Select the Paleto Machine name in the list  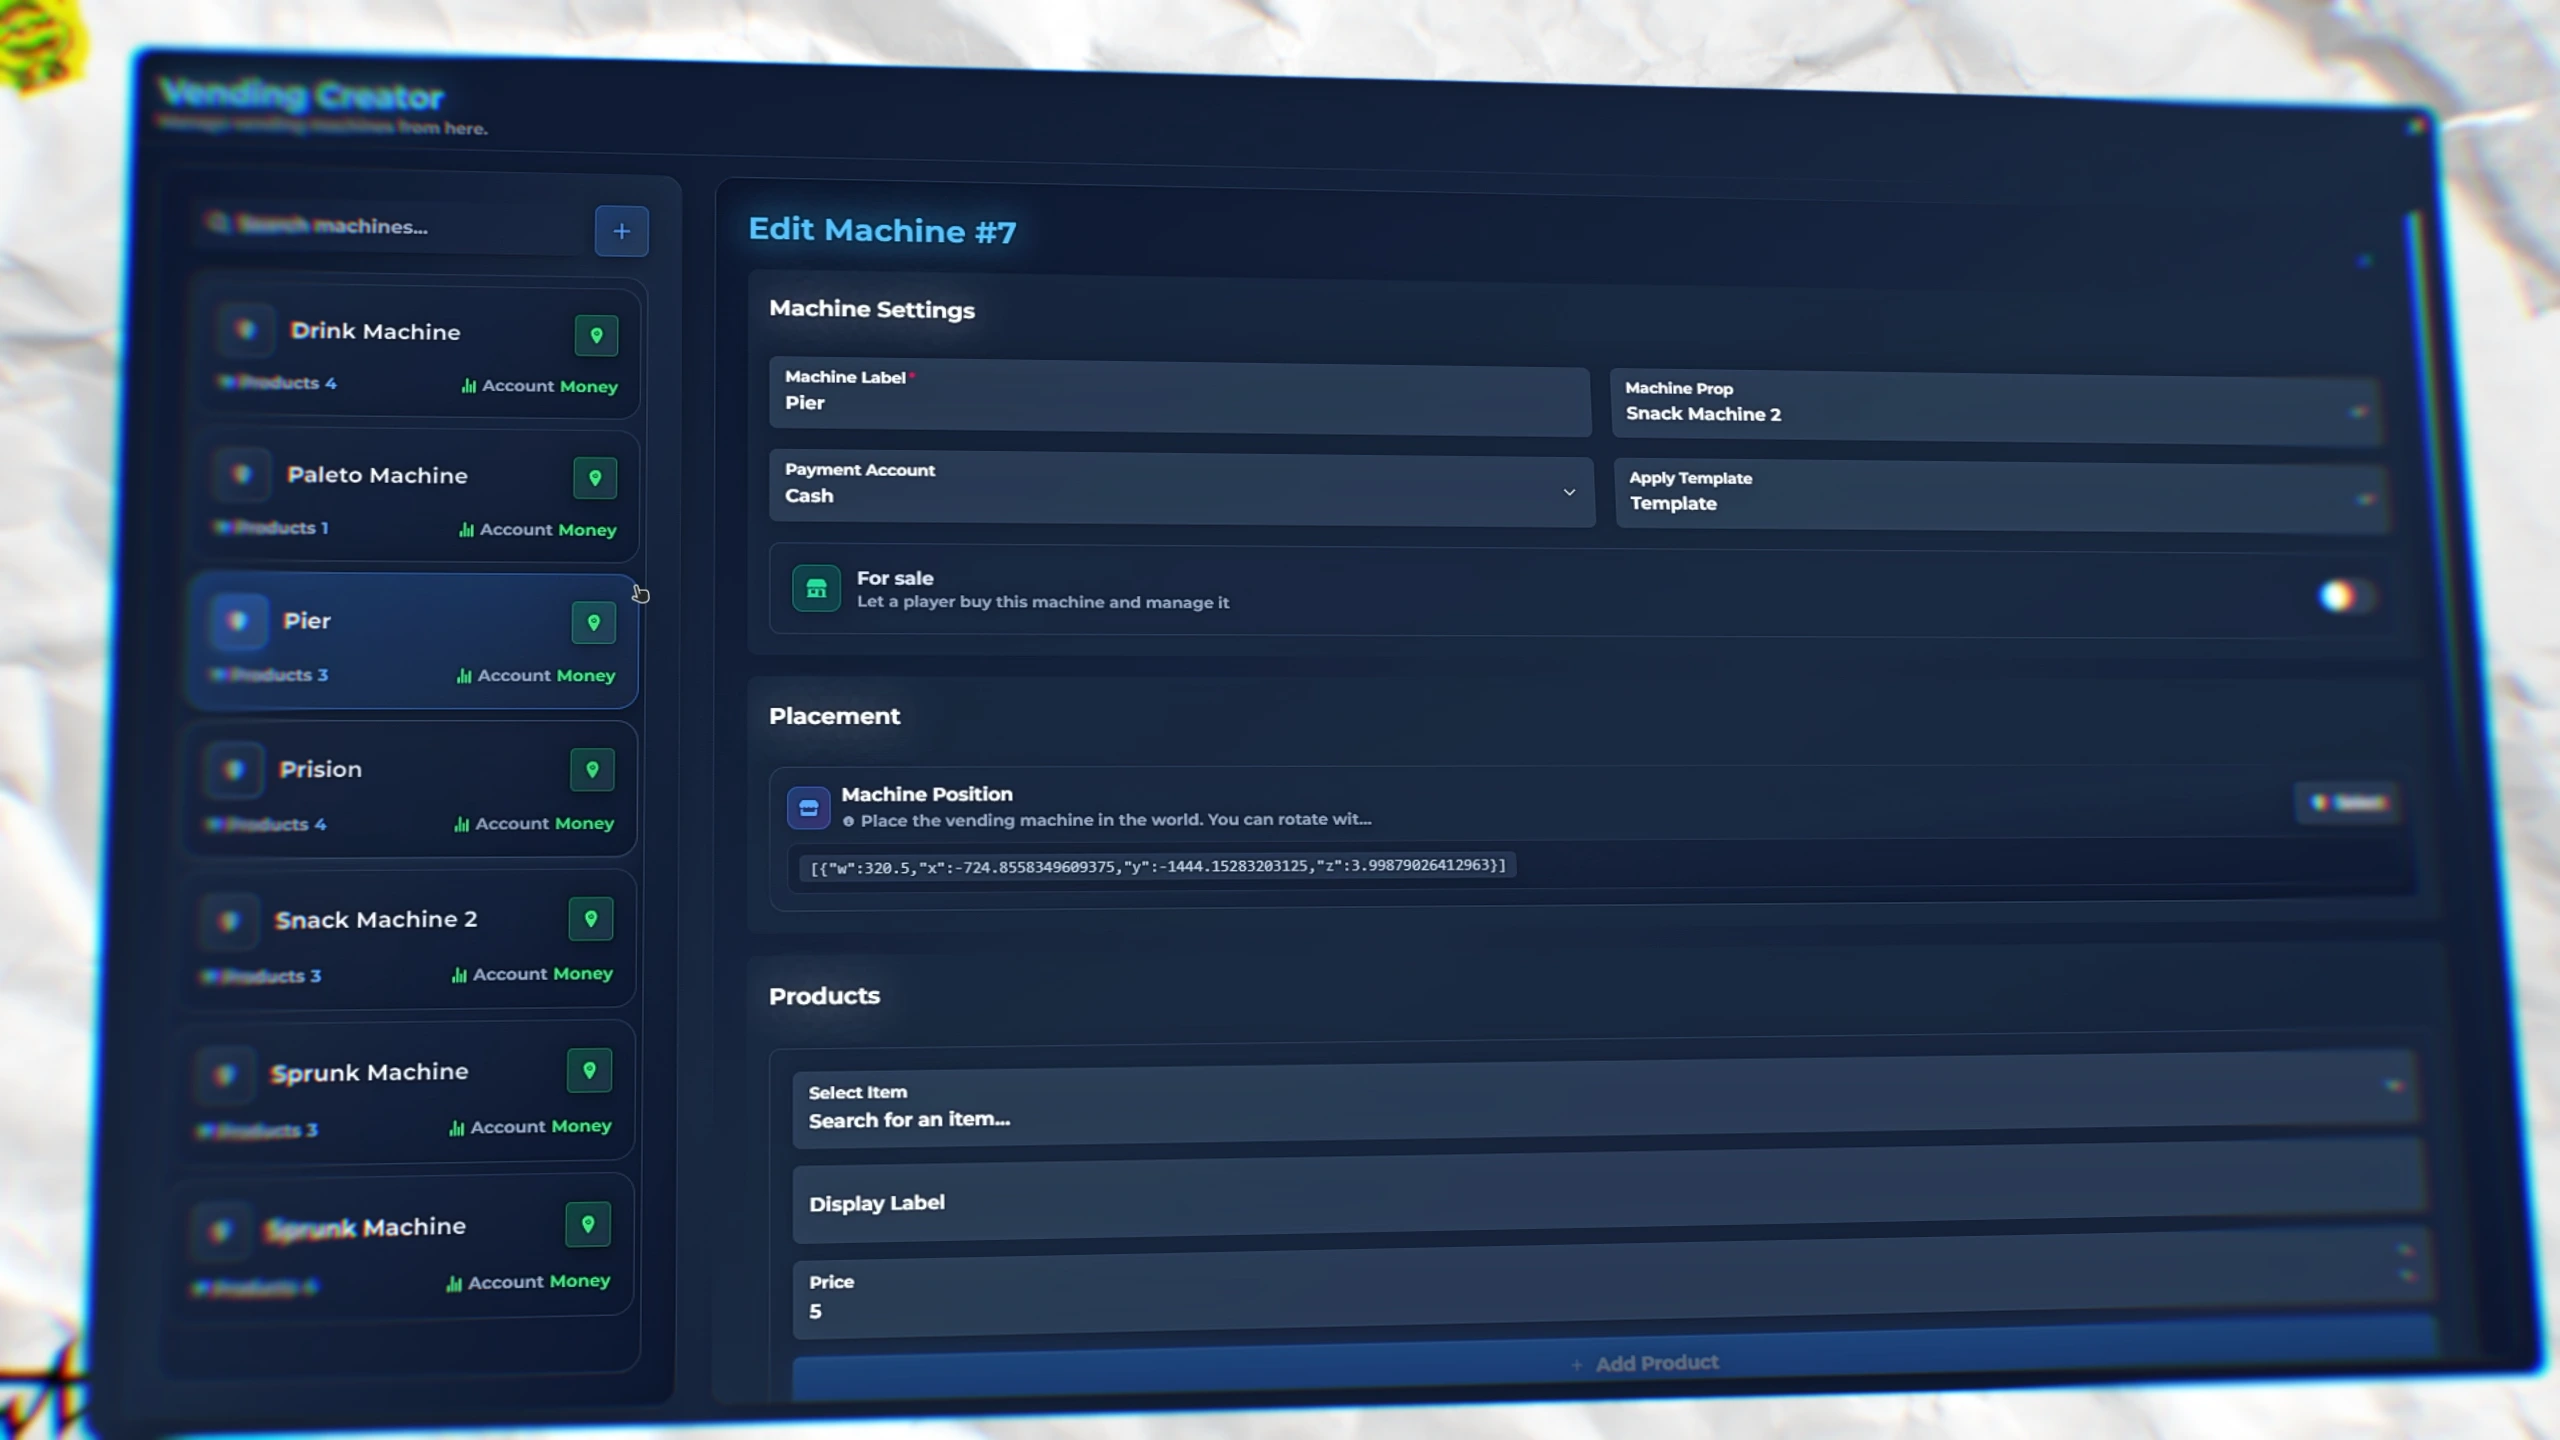[x=377, y=475]
